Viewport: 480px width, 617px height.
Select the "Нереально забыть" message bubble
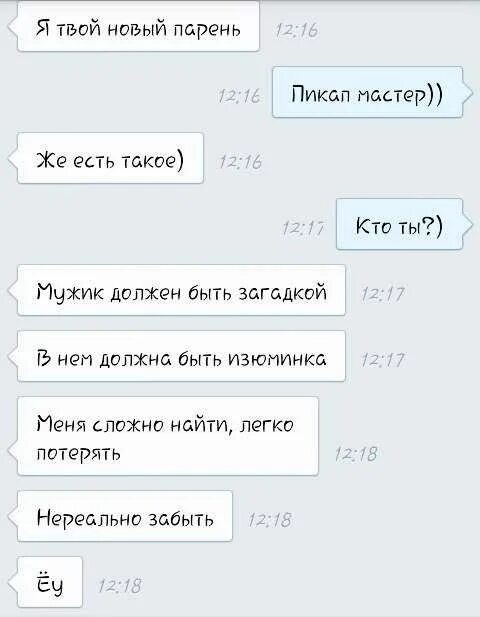click(x=125, y=516)
